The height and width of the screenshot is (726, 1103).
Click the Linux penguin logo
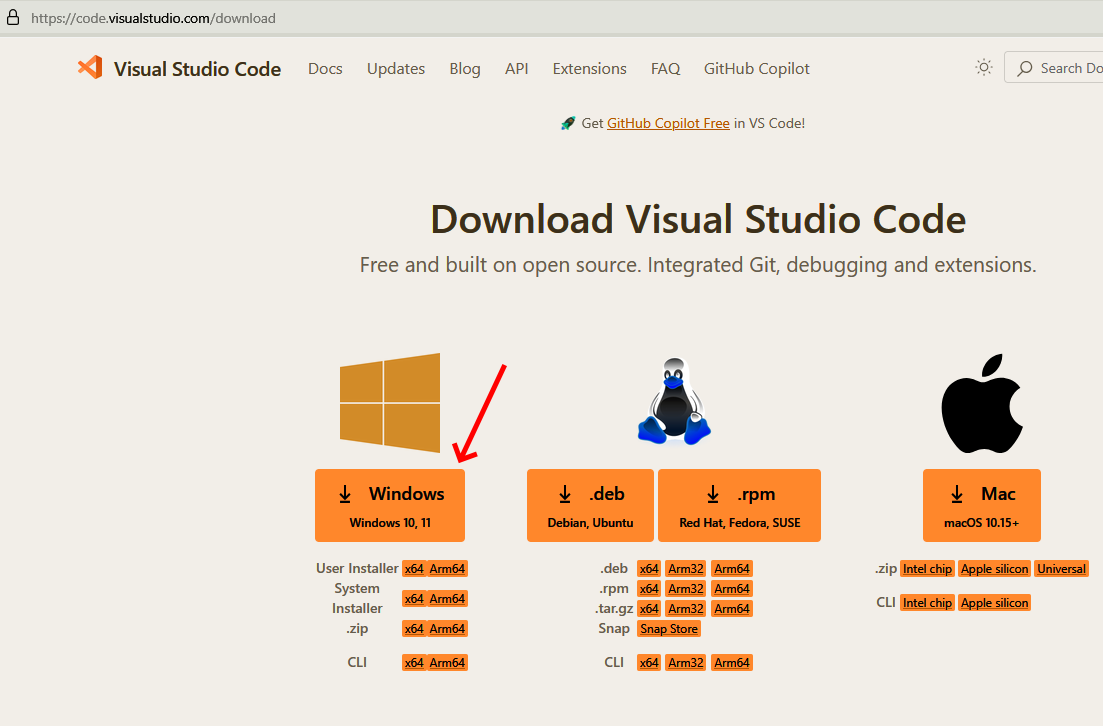tap(674, 402)
